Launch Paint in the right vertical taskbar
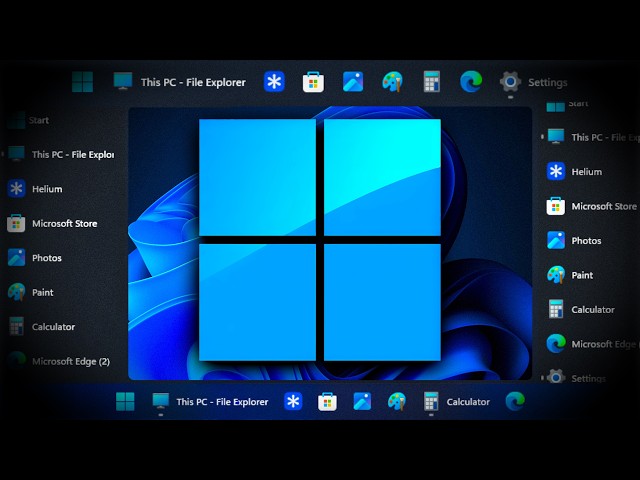Image resolution: width=640 pixels, height=480 pixels. (x=570, y=275)
